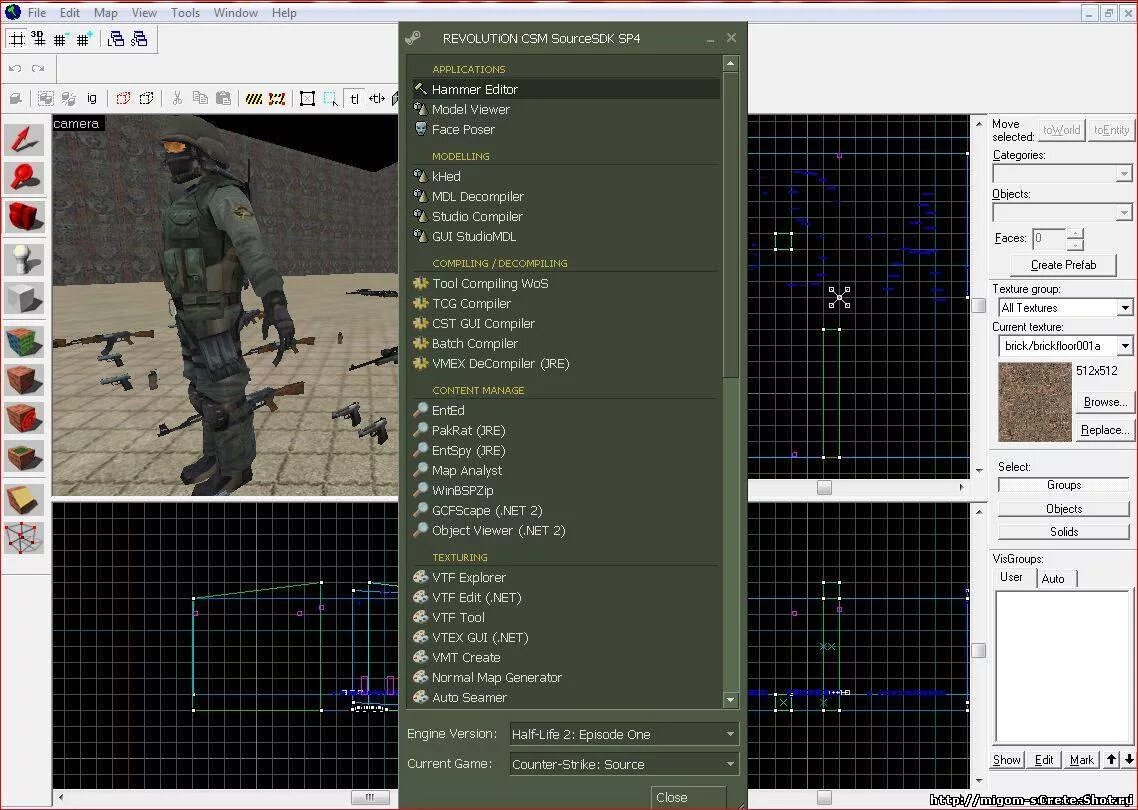This screenshot has width=1138, height=810.
Task: Toggle the cordon state striped icon
Action: 254,98
